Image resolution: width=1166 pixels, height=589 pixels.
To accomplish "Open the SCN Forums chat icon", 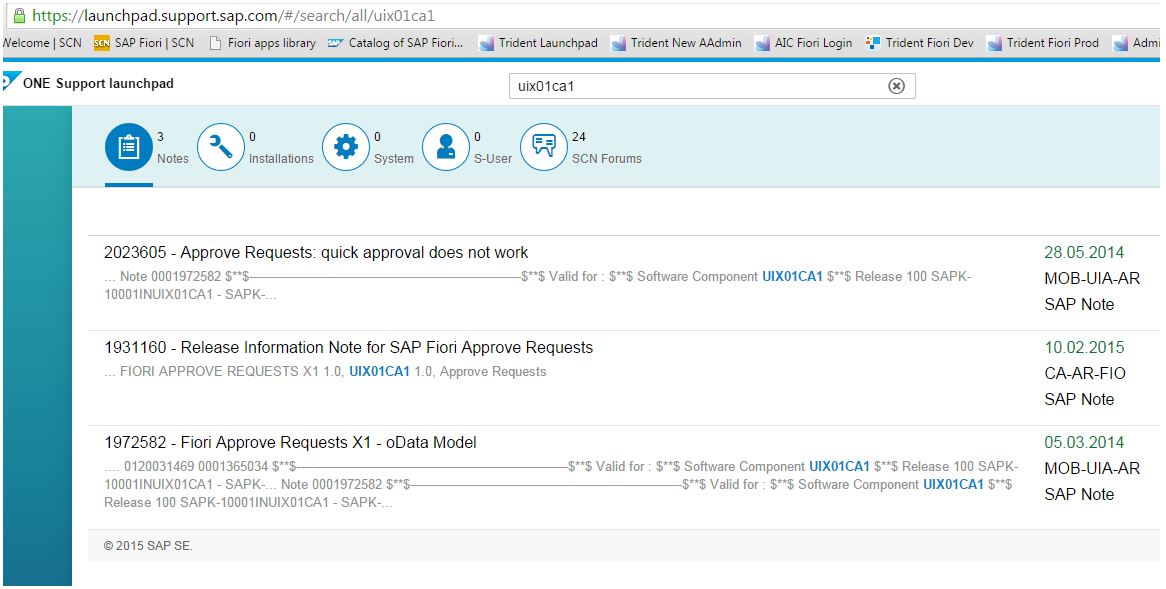I will pos(544,148).
